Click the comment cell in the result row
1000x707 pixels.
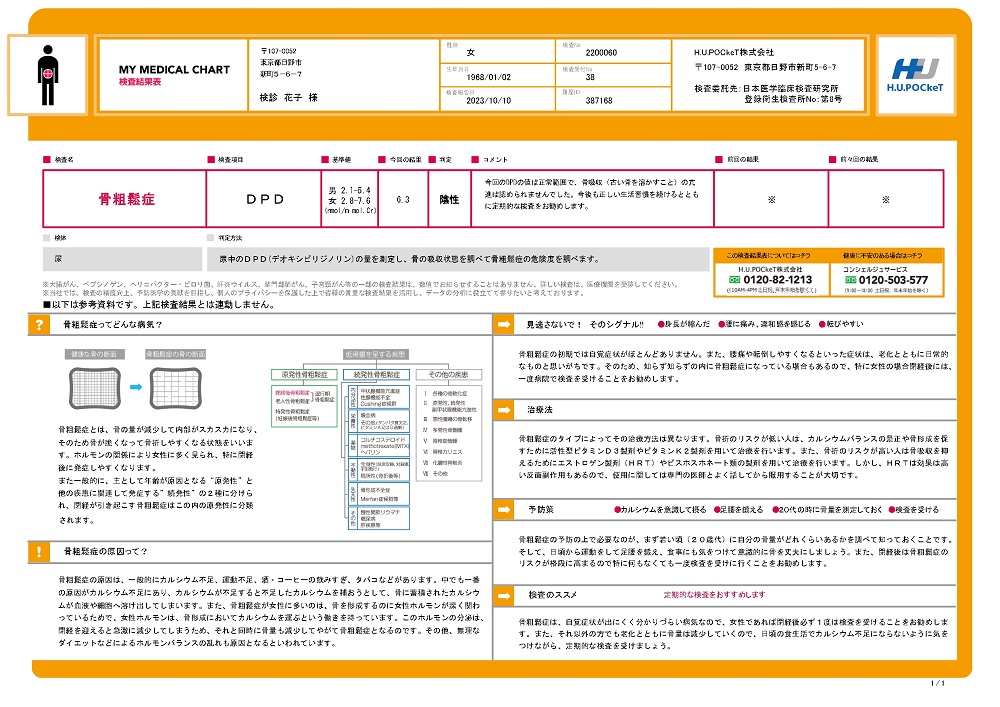[x=592, y=199]
